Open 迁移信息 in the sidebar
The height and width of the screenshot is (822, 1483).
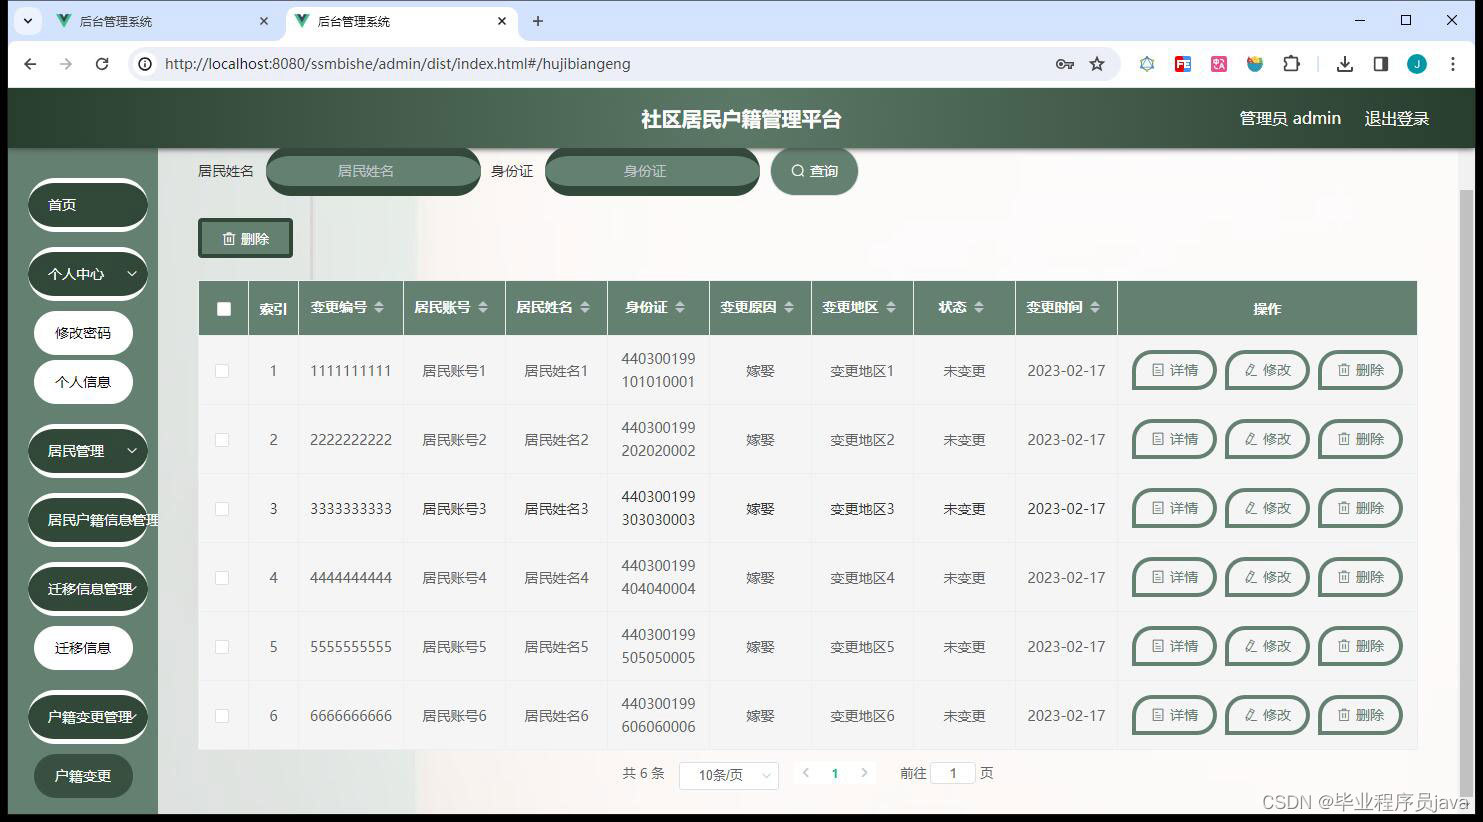pos(83,648)
